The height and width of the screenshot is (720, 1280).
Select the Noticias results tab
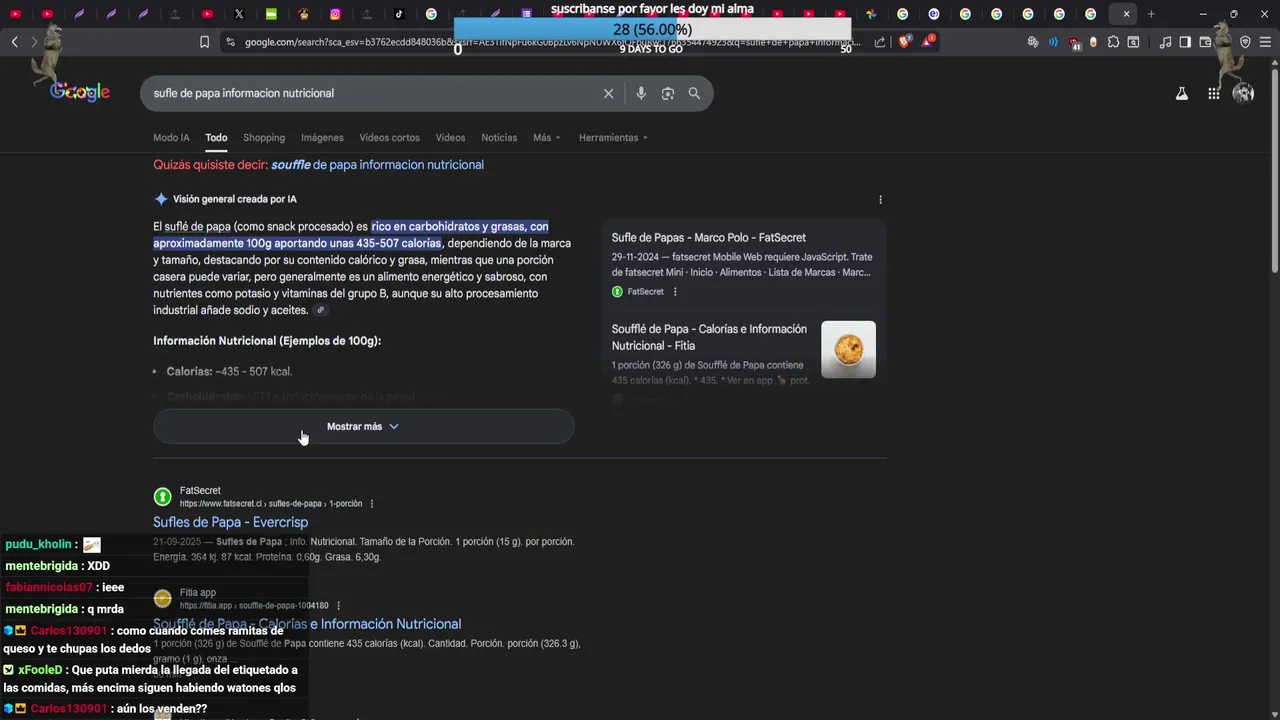pos(499,138)
